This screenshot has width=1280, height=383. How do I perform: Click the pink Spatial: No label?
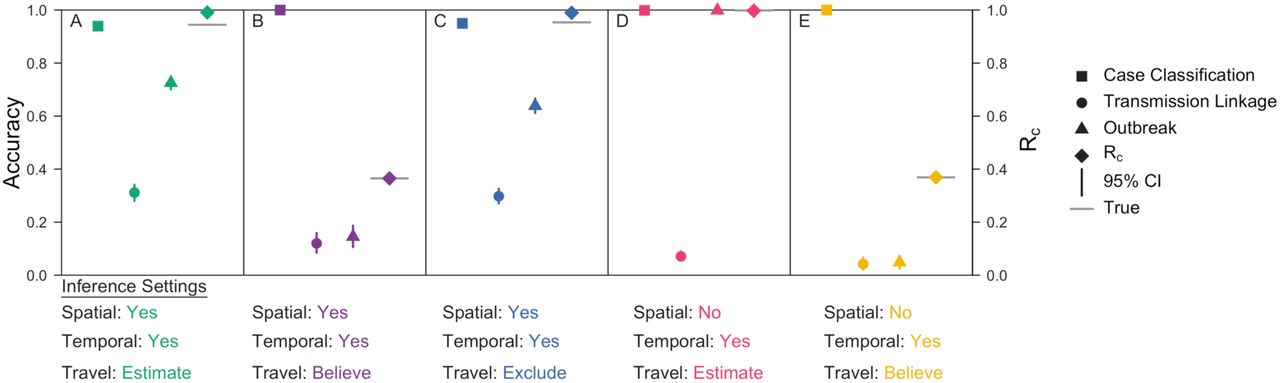coord(677,312)
